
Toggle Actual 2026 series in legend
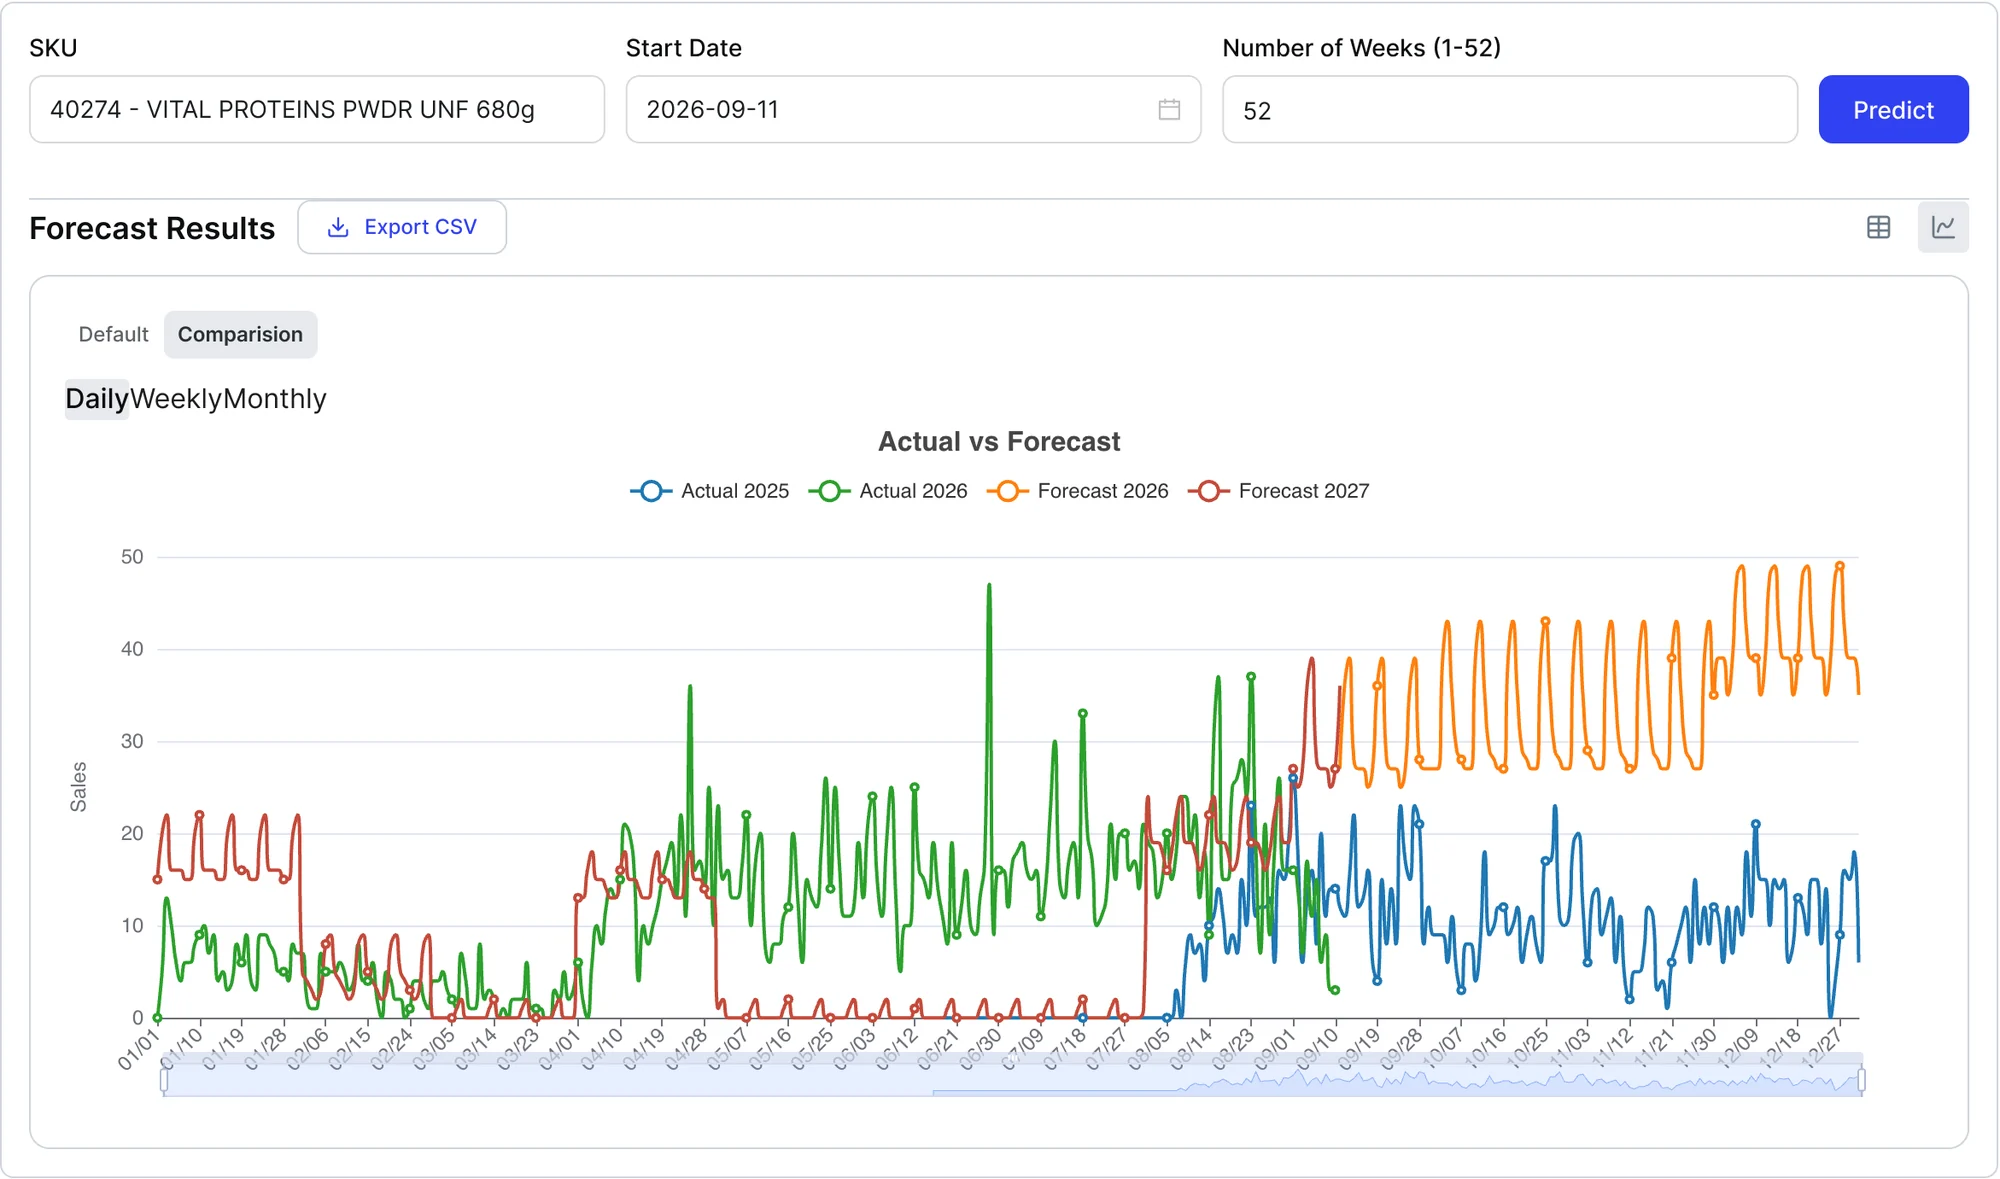point(888,491)
